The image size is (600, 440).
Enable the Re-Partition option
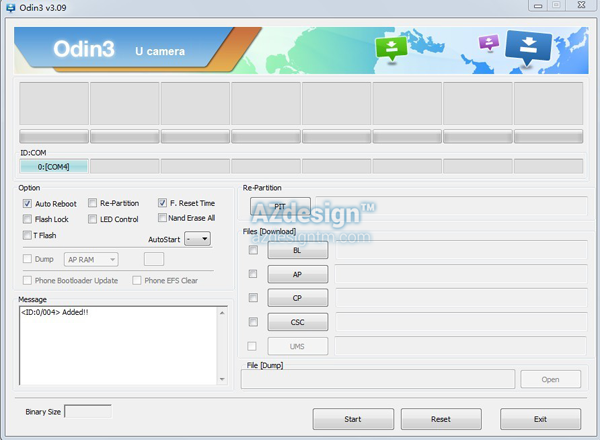pos(92,203)
